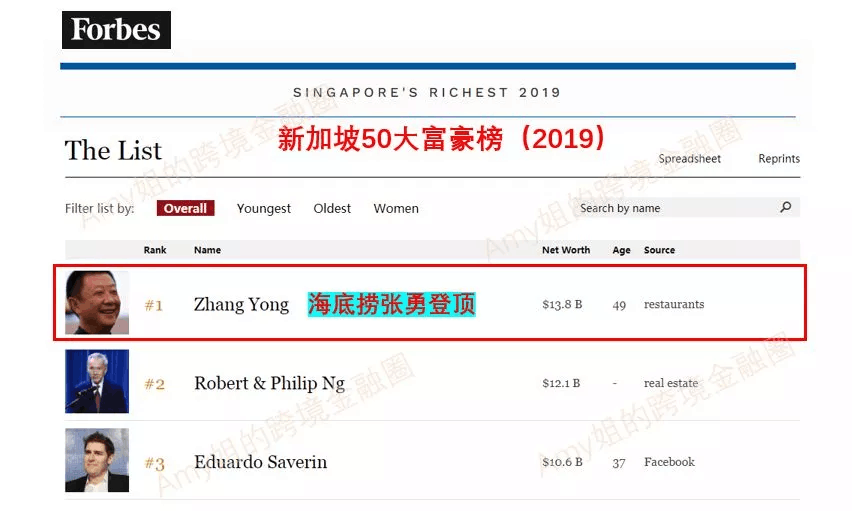
Task: Click the 'Facebook' source text
Action: point(669,462)
